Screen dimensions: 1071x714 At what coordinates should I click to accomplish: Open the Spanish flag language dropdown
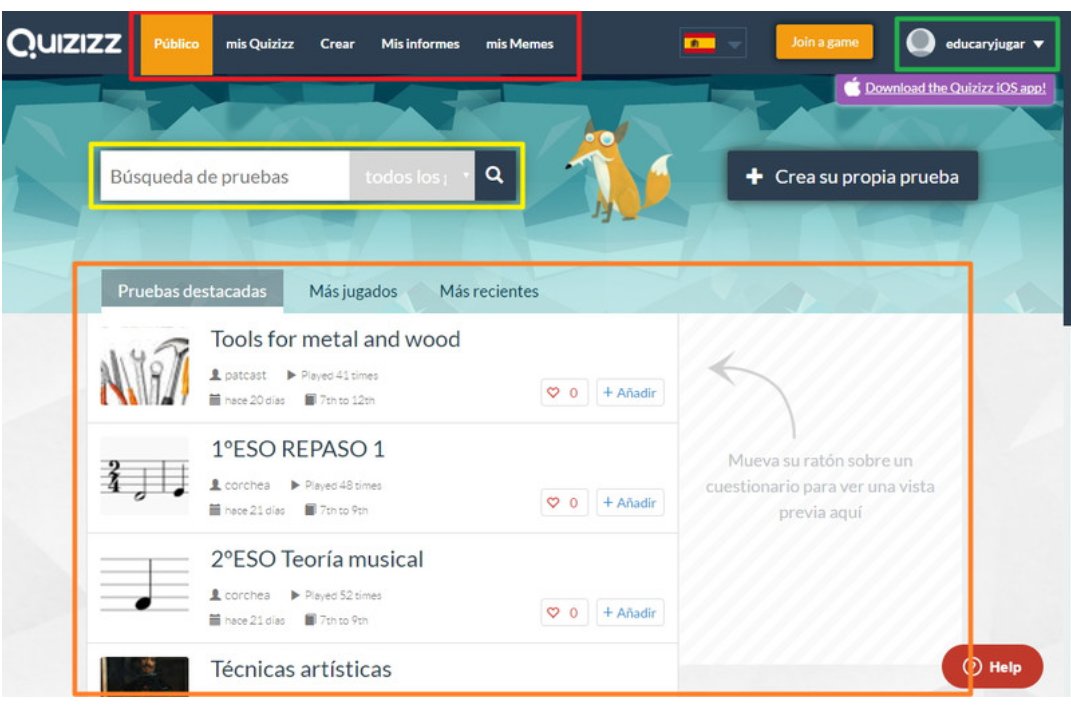point(712,44)
